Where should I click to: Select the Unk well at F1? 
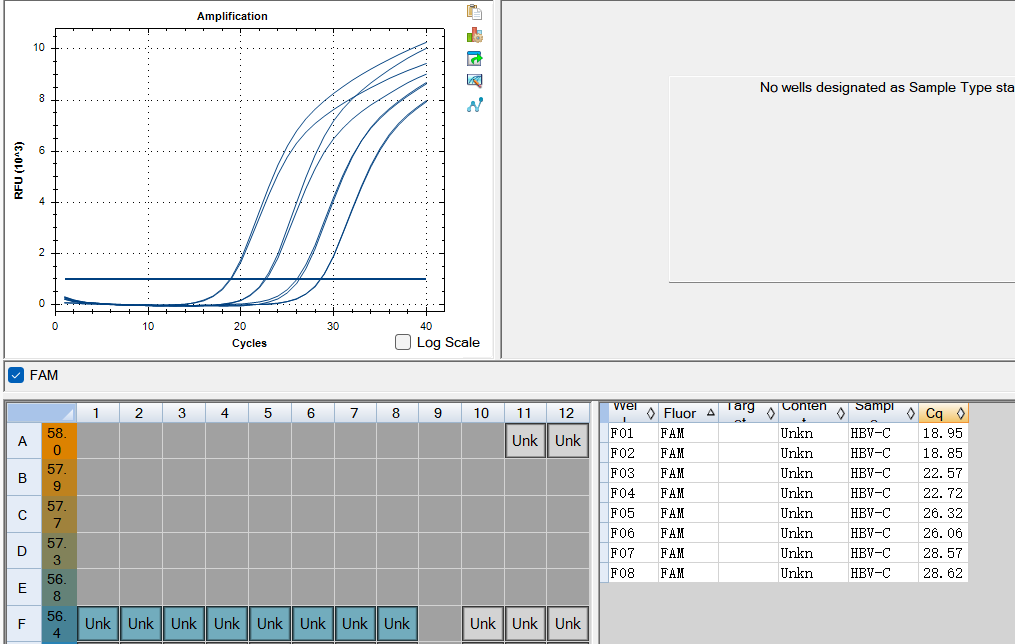[98, 624]
